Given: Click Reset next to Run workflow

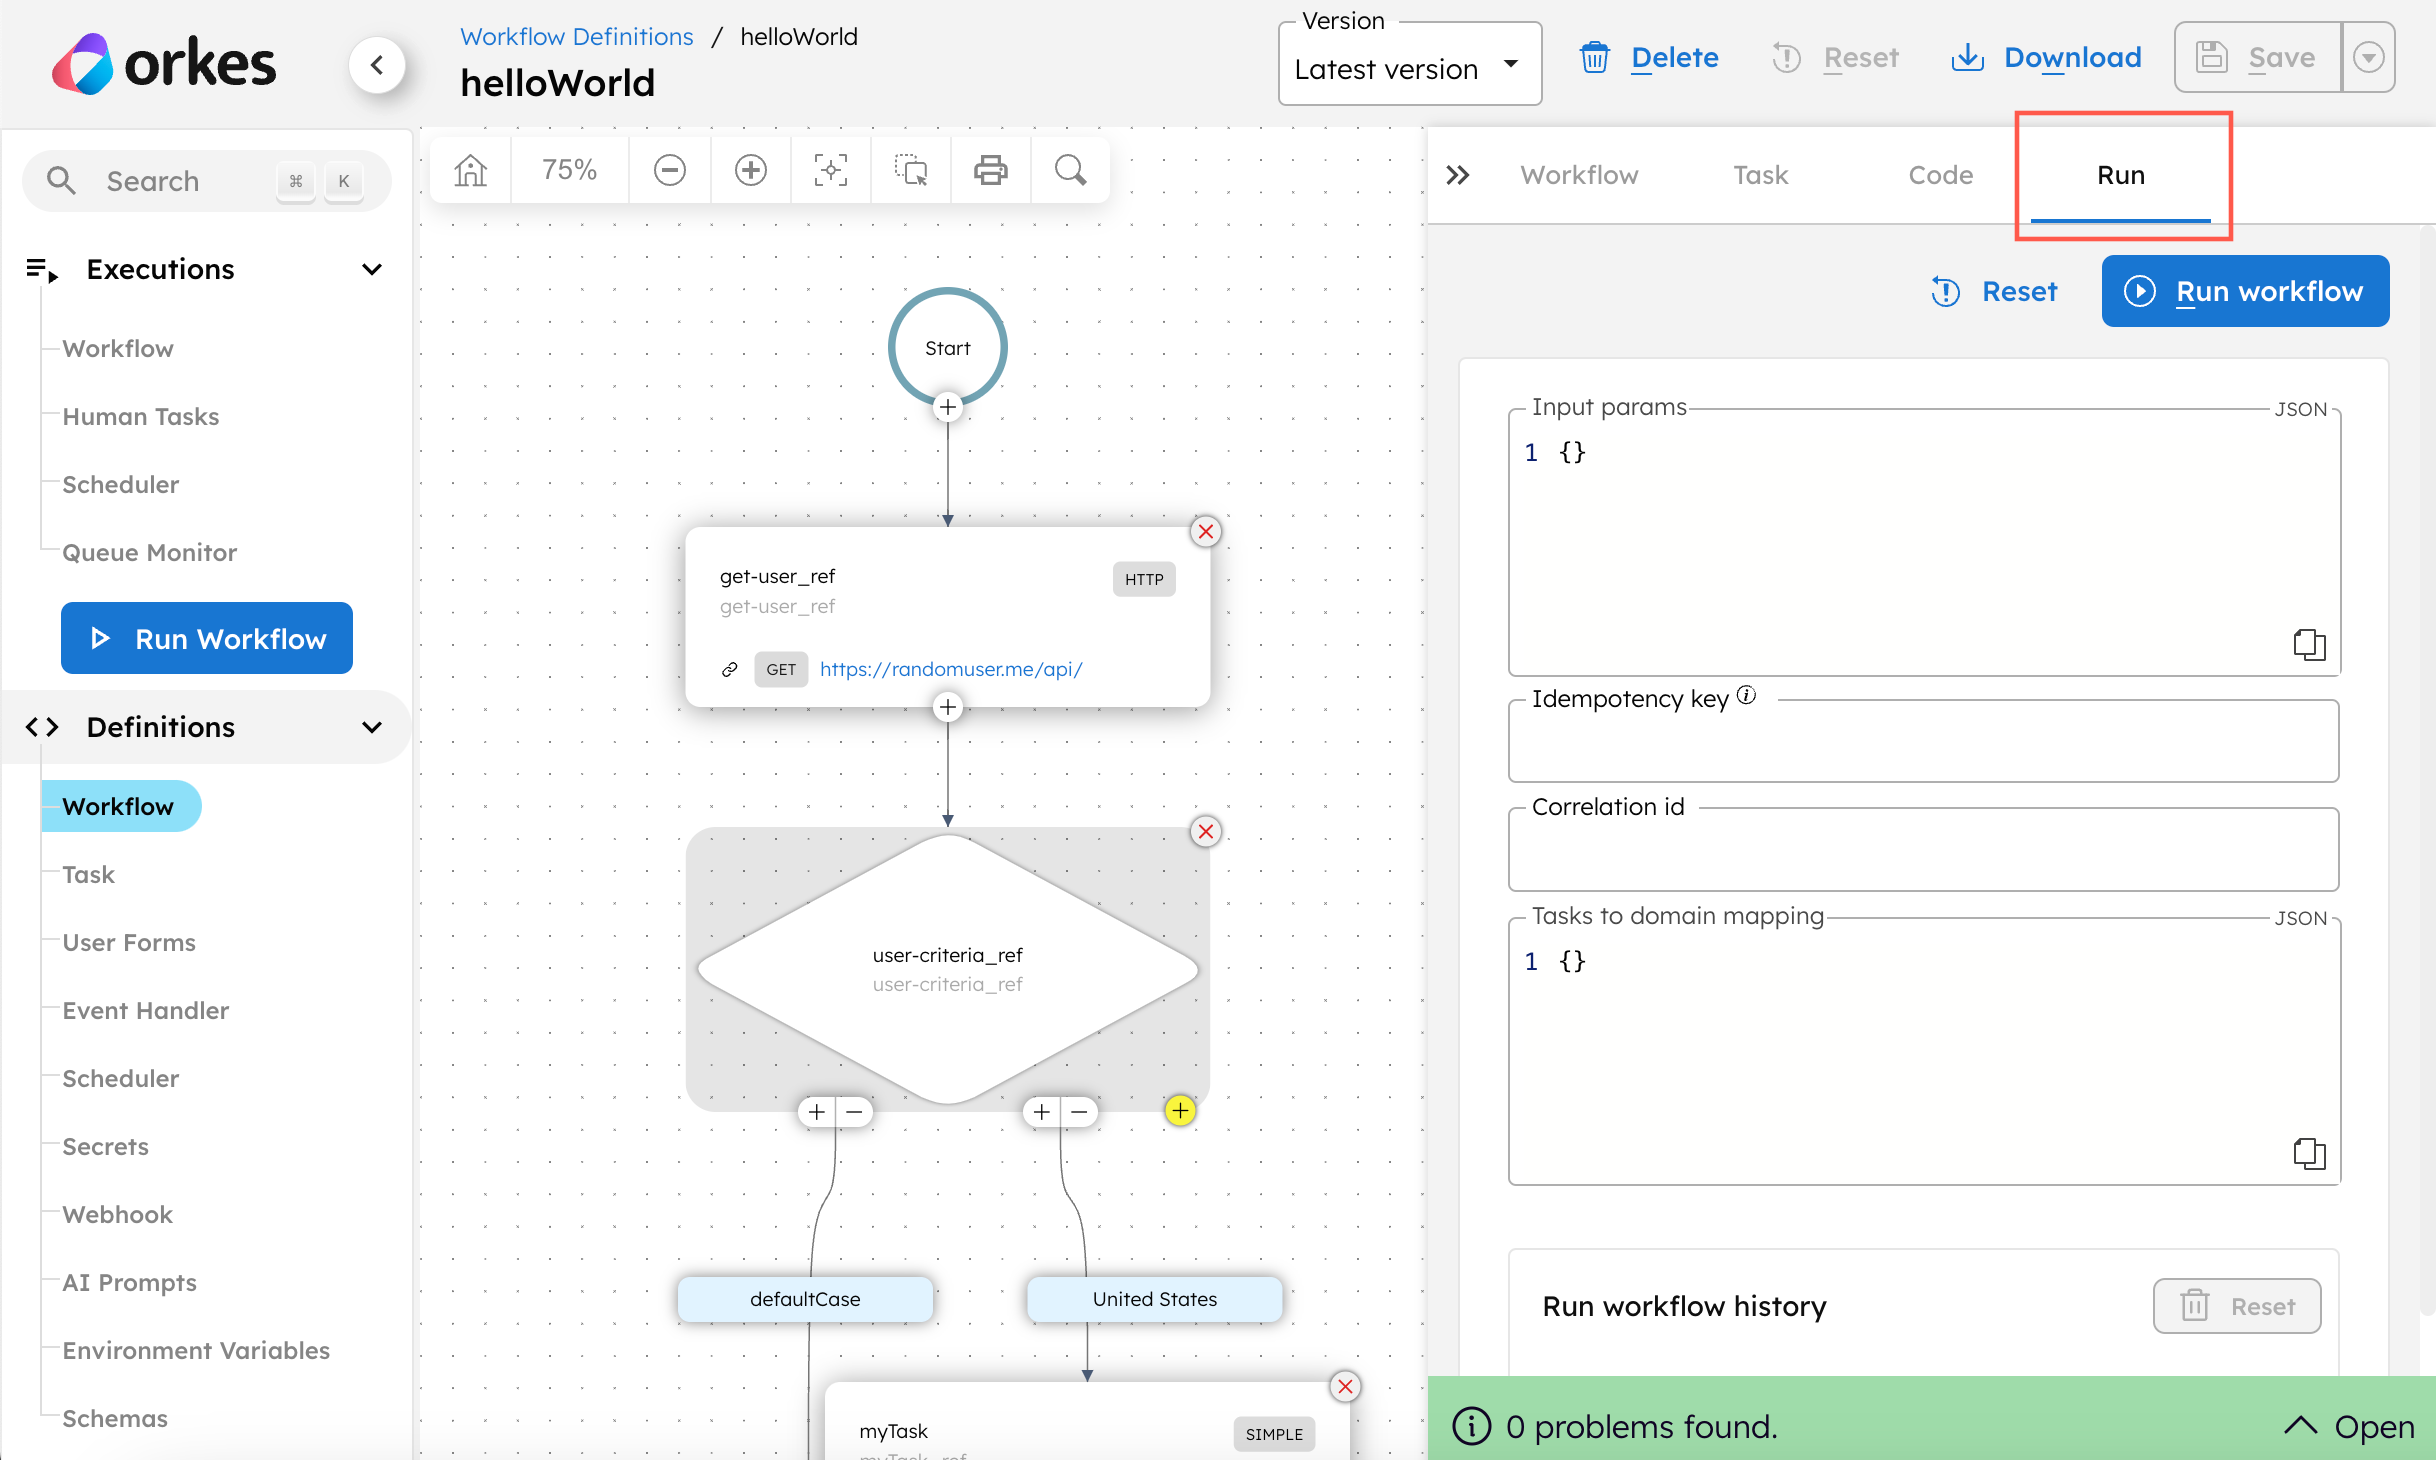Looking at the screenshot, I should [x=1994, y=291].
